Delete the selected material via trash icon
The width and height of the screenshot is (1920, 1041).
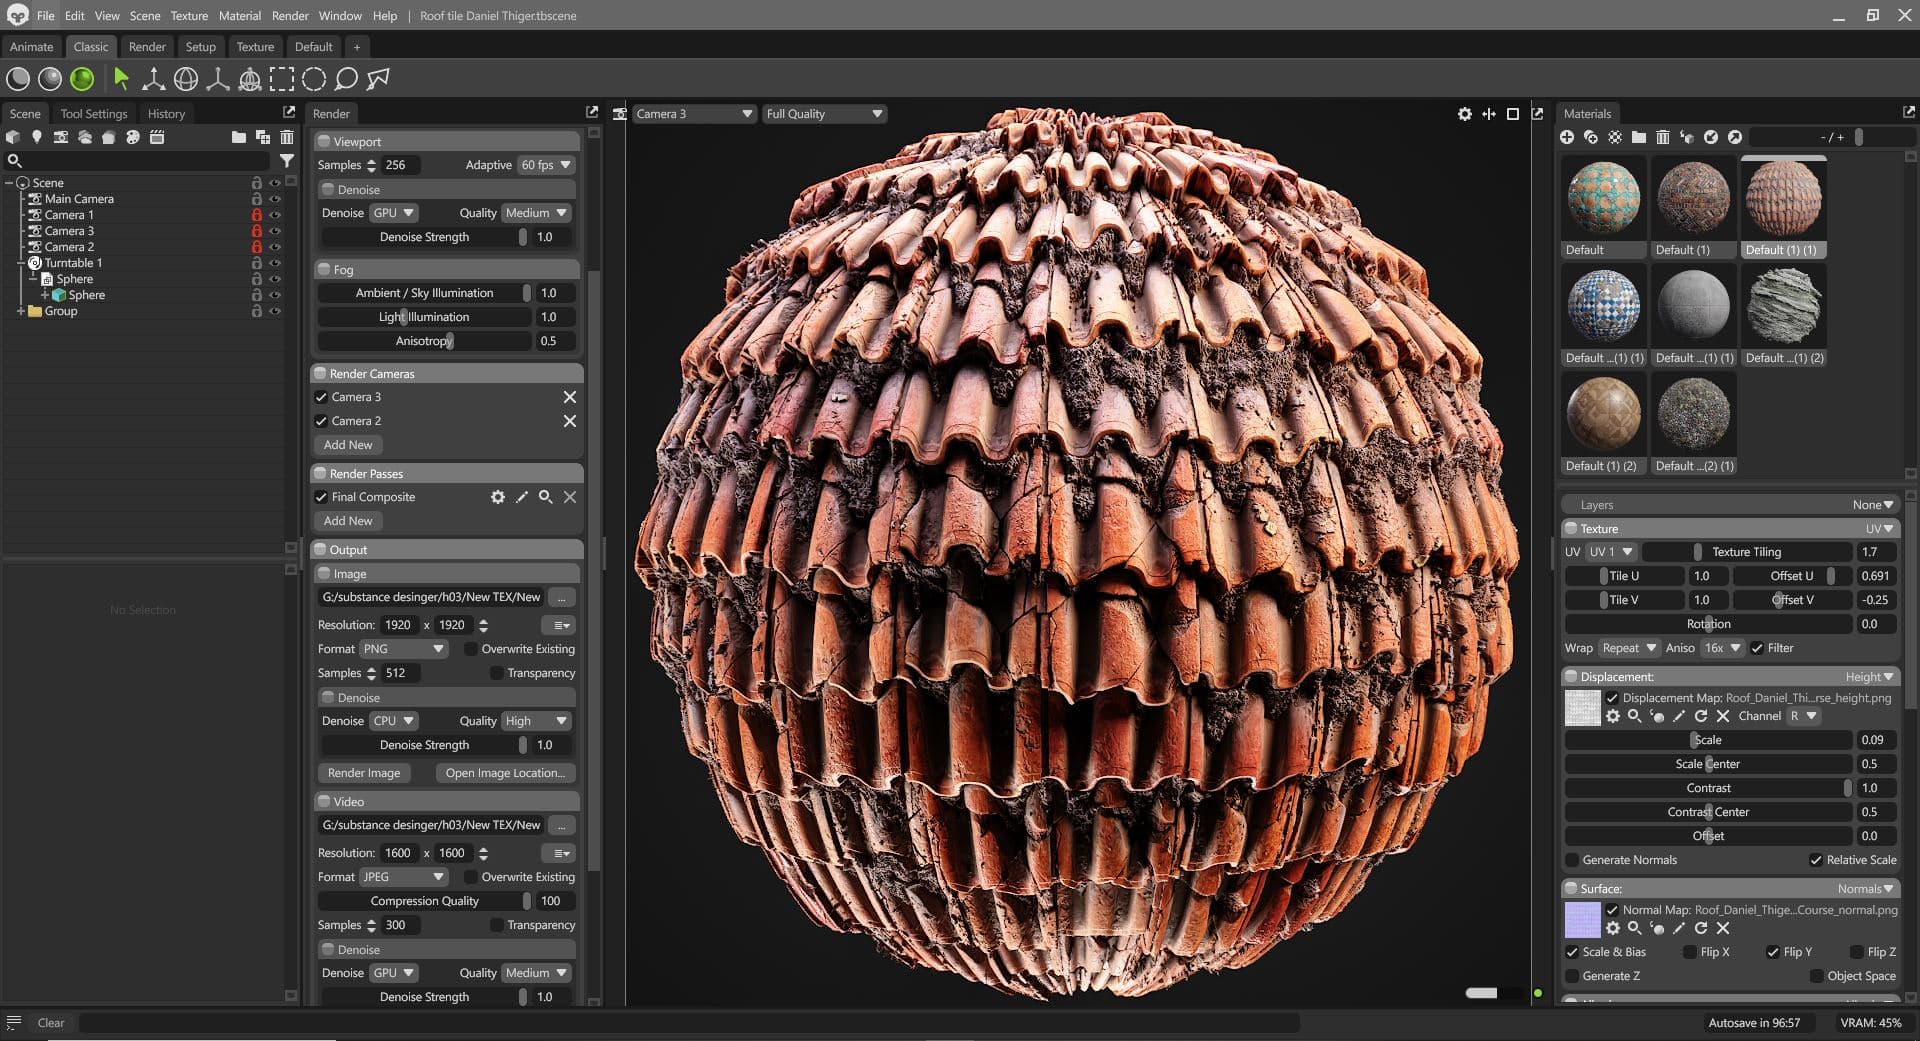pos(1663,137)
